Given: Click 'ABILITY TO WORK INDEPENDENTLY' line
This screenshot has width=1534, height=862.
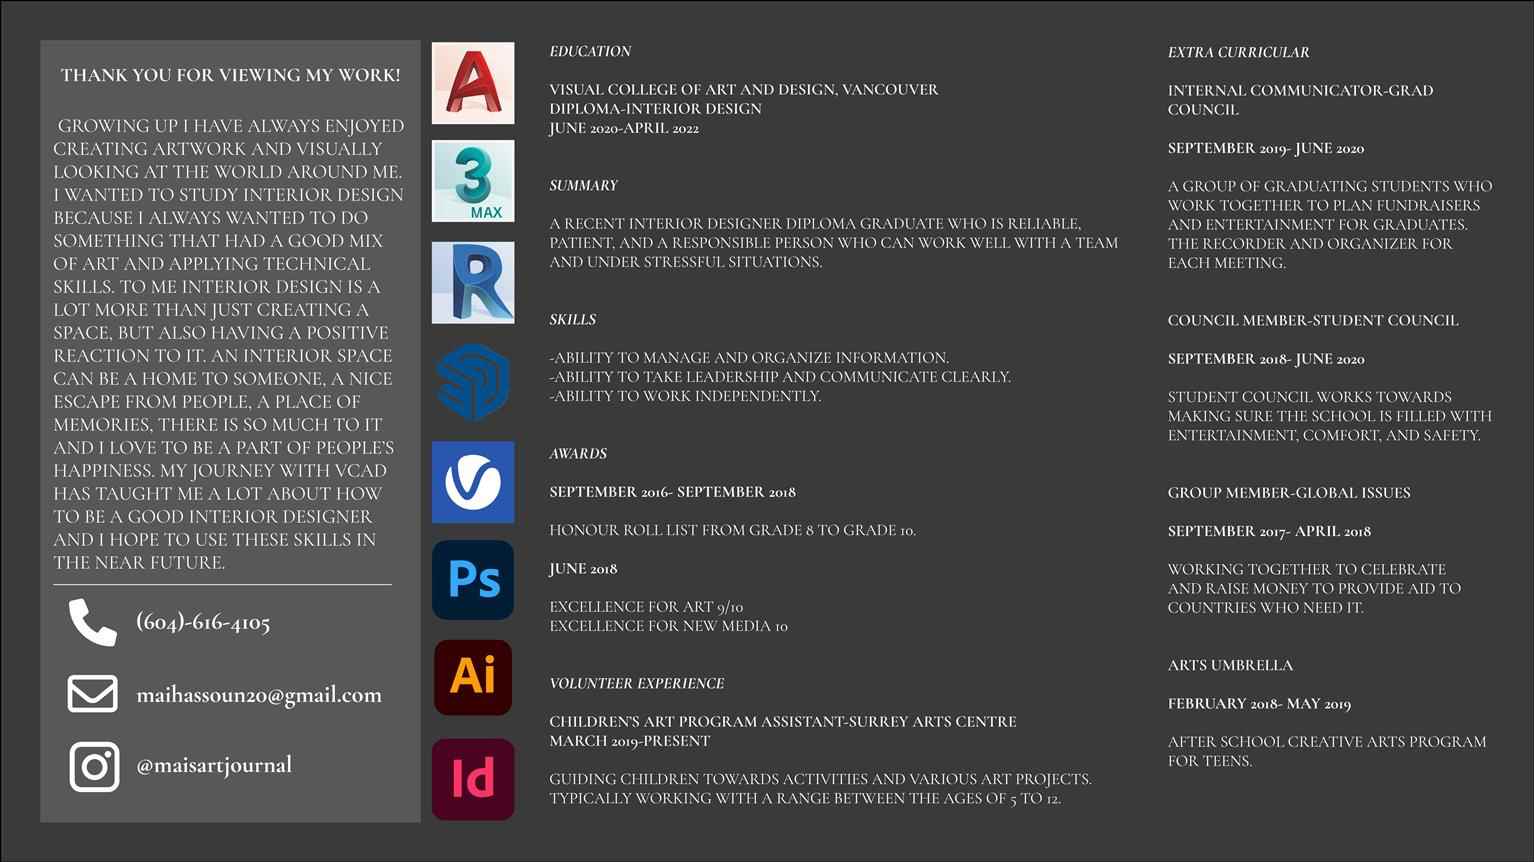Looking at the screenshot, I should (685, 396).
